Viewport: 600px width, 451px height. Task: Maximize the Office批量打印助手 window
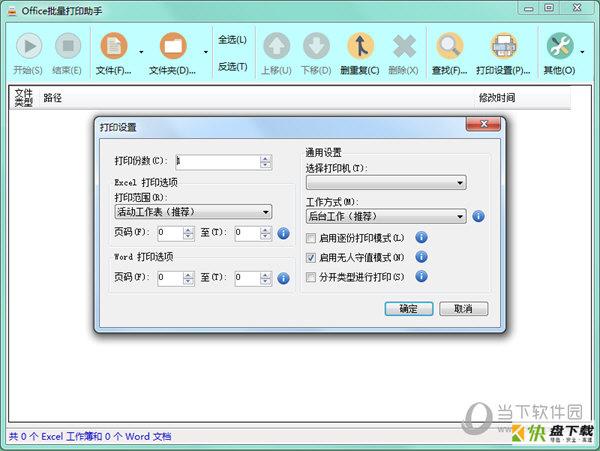(549, 8)
